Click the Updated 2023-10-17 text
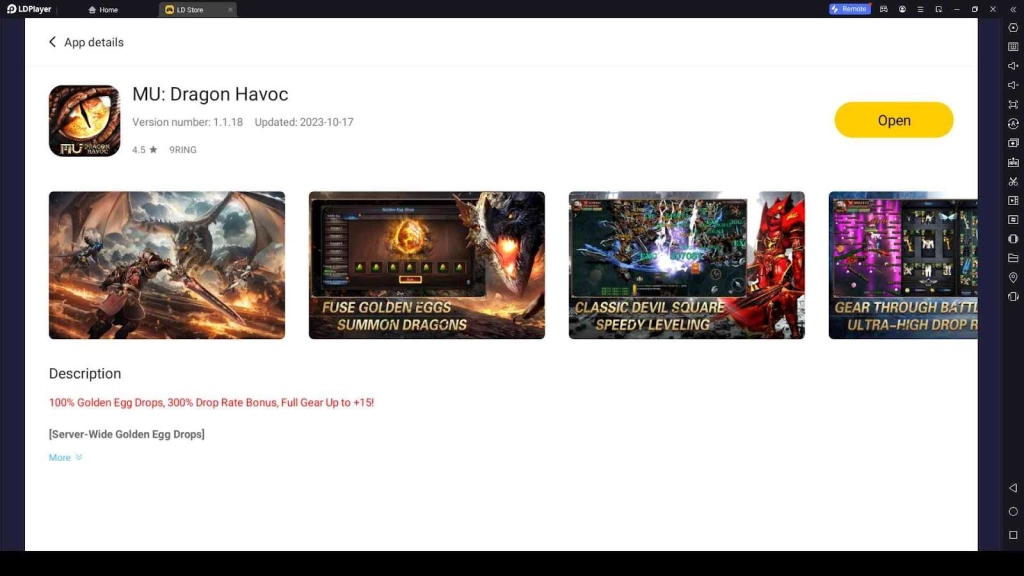Viewport: 1024px width, 576px height. coord(304,122)
